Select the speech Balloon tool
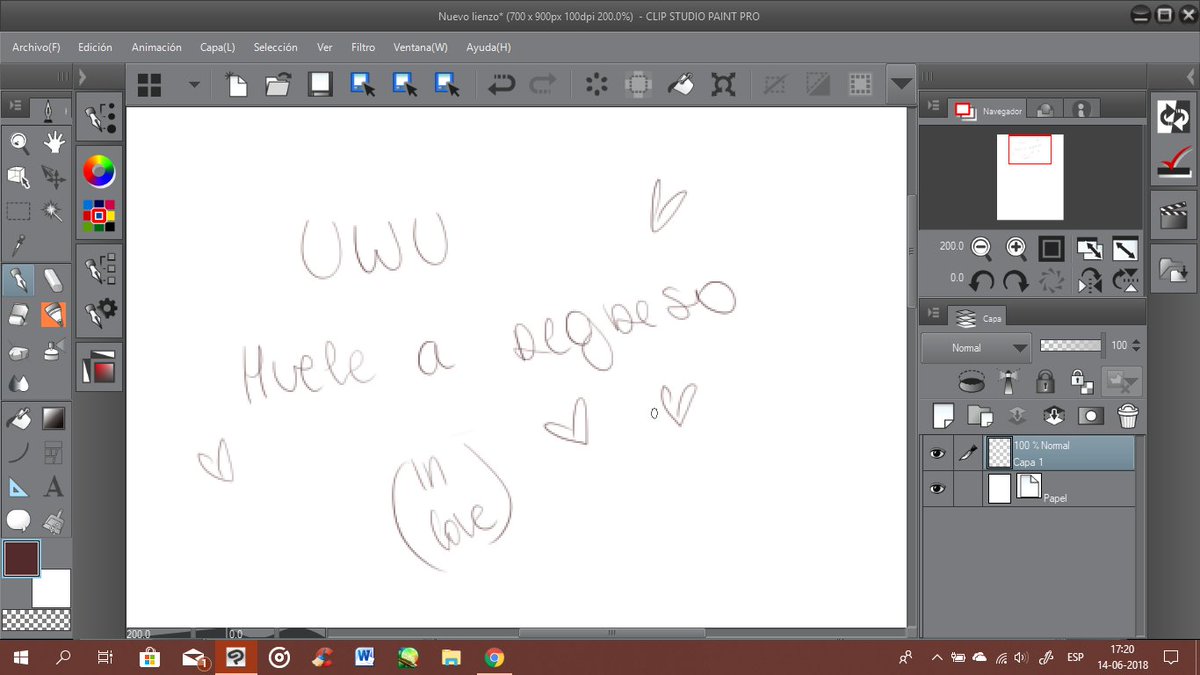The width and height of the screenshot is (1200, 675). point(19,521)
